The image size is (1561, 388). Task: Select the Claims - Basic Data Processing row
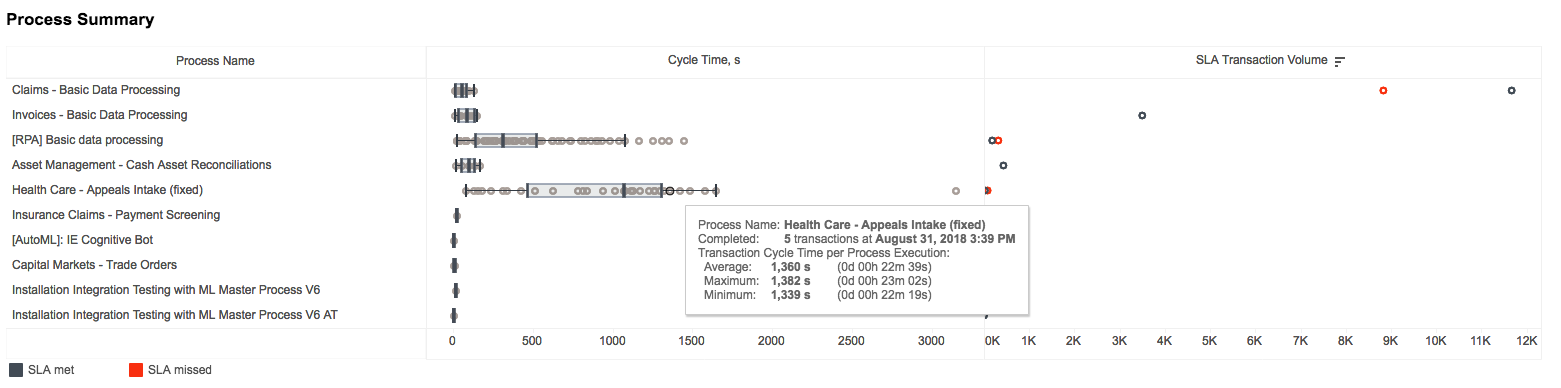pos(96,90)
